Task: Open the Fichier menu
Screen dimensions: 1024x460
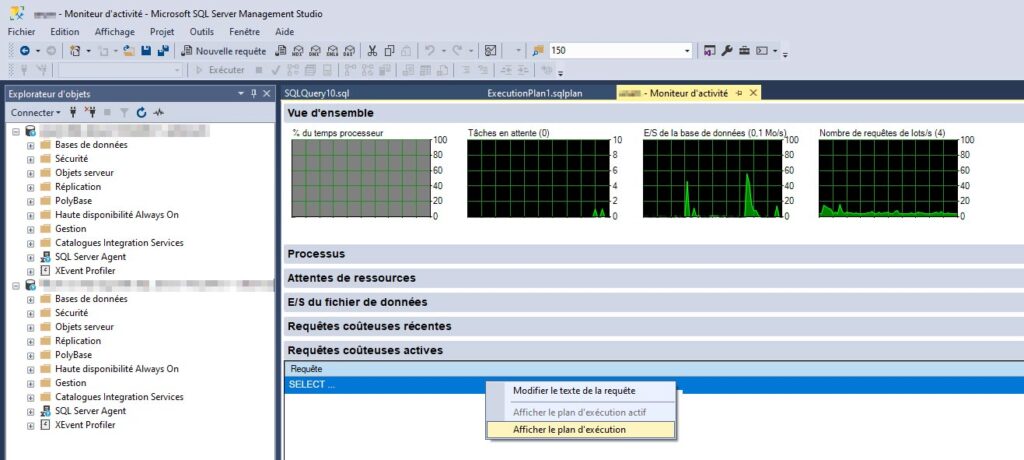Action: coord(22,31)
